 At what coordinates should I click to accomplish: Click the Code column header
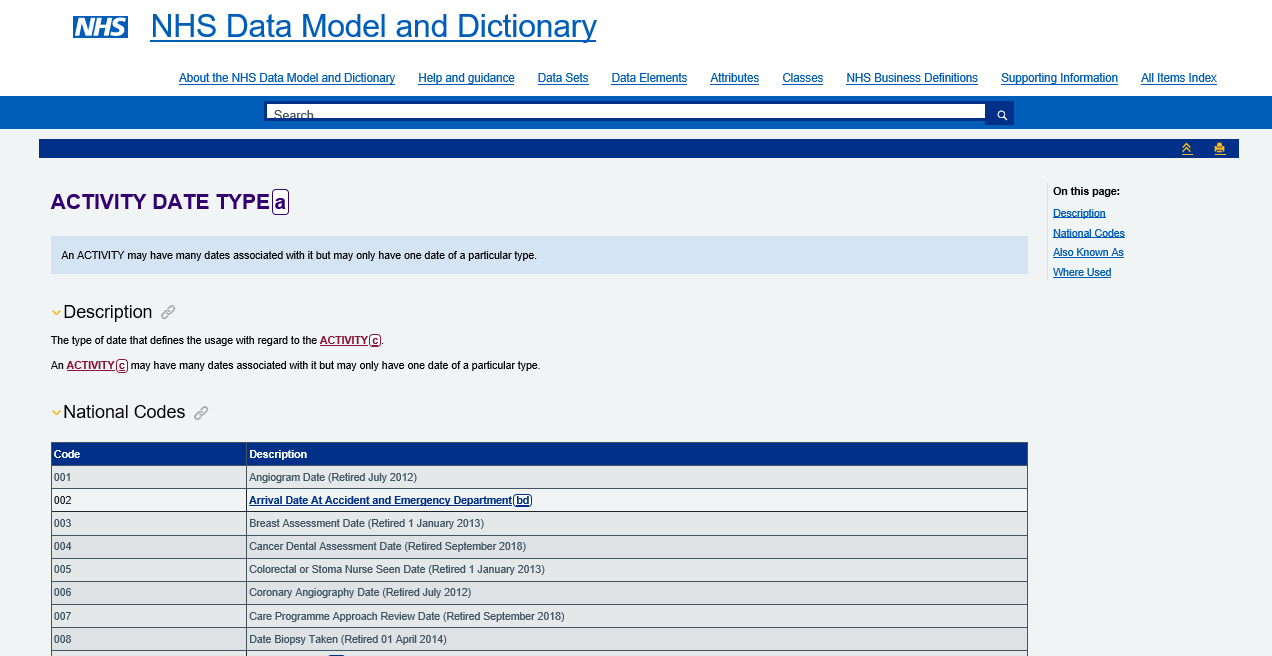[x=148, y=454]
